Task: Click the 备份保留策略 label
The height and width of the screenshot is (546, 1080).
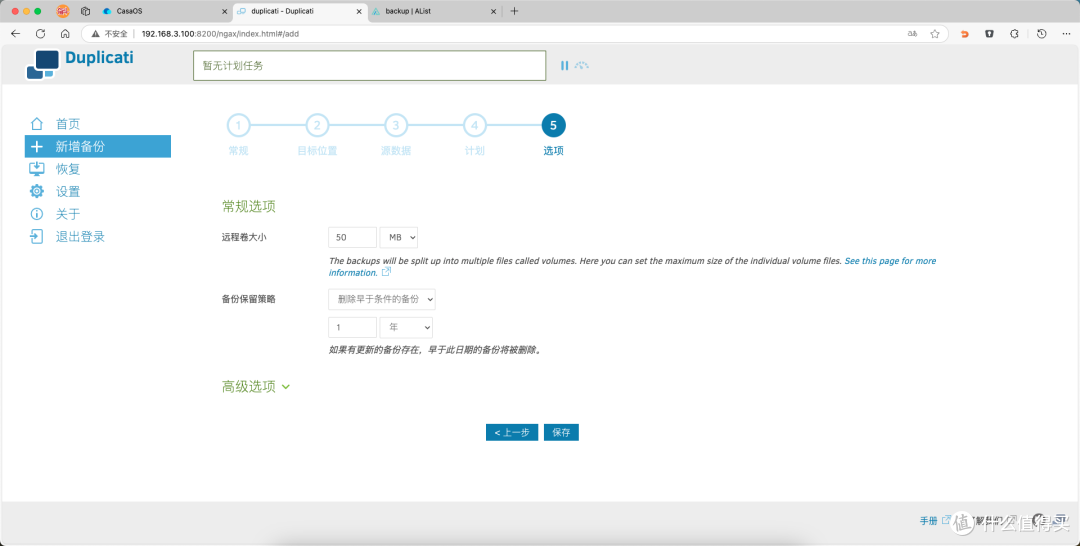Action: pos(249,300)
